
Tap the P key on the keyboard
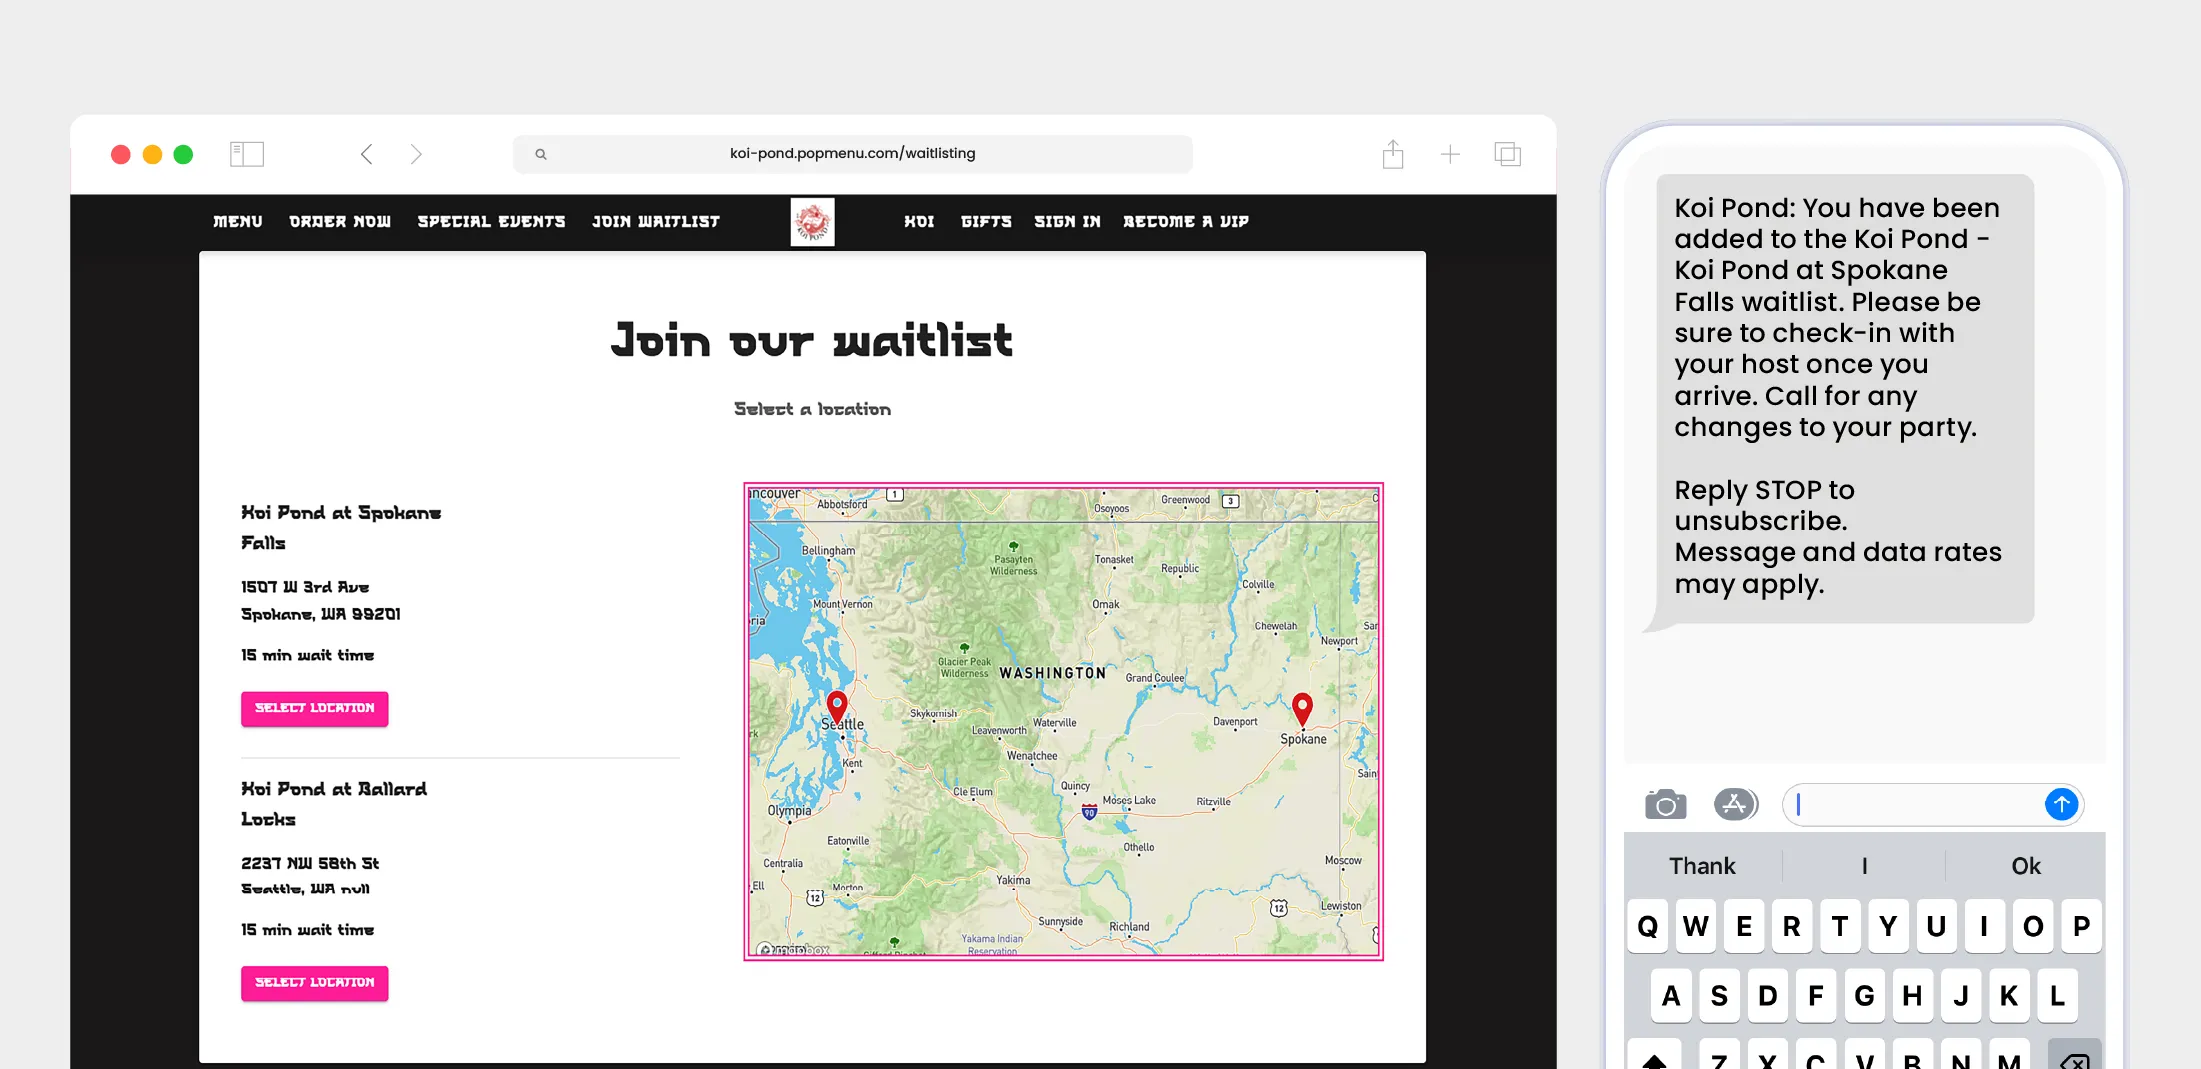point(2081,926)
